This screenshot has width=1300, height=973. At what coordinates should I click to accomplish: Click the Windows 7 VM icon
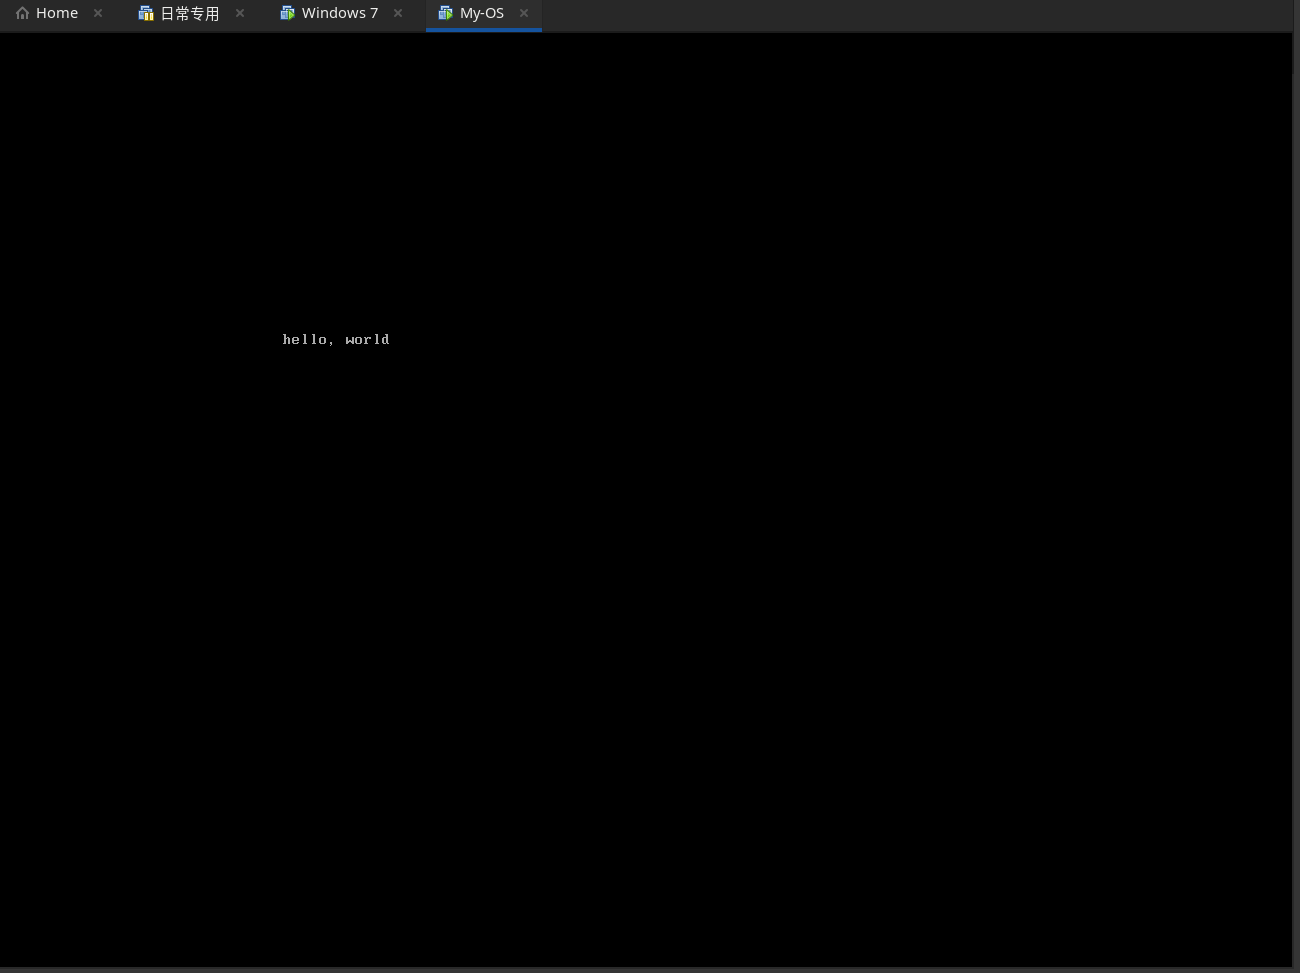(288, 13)
